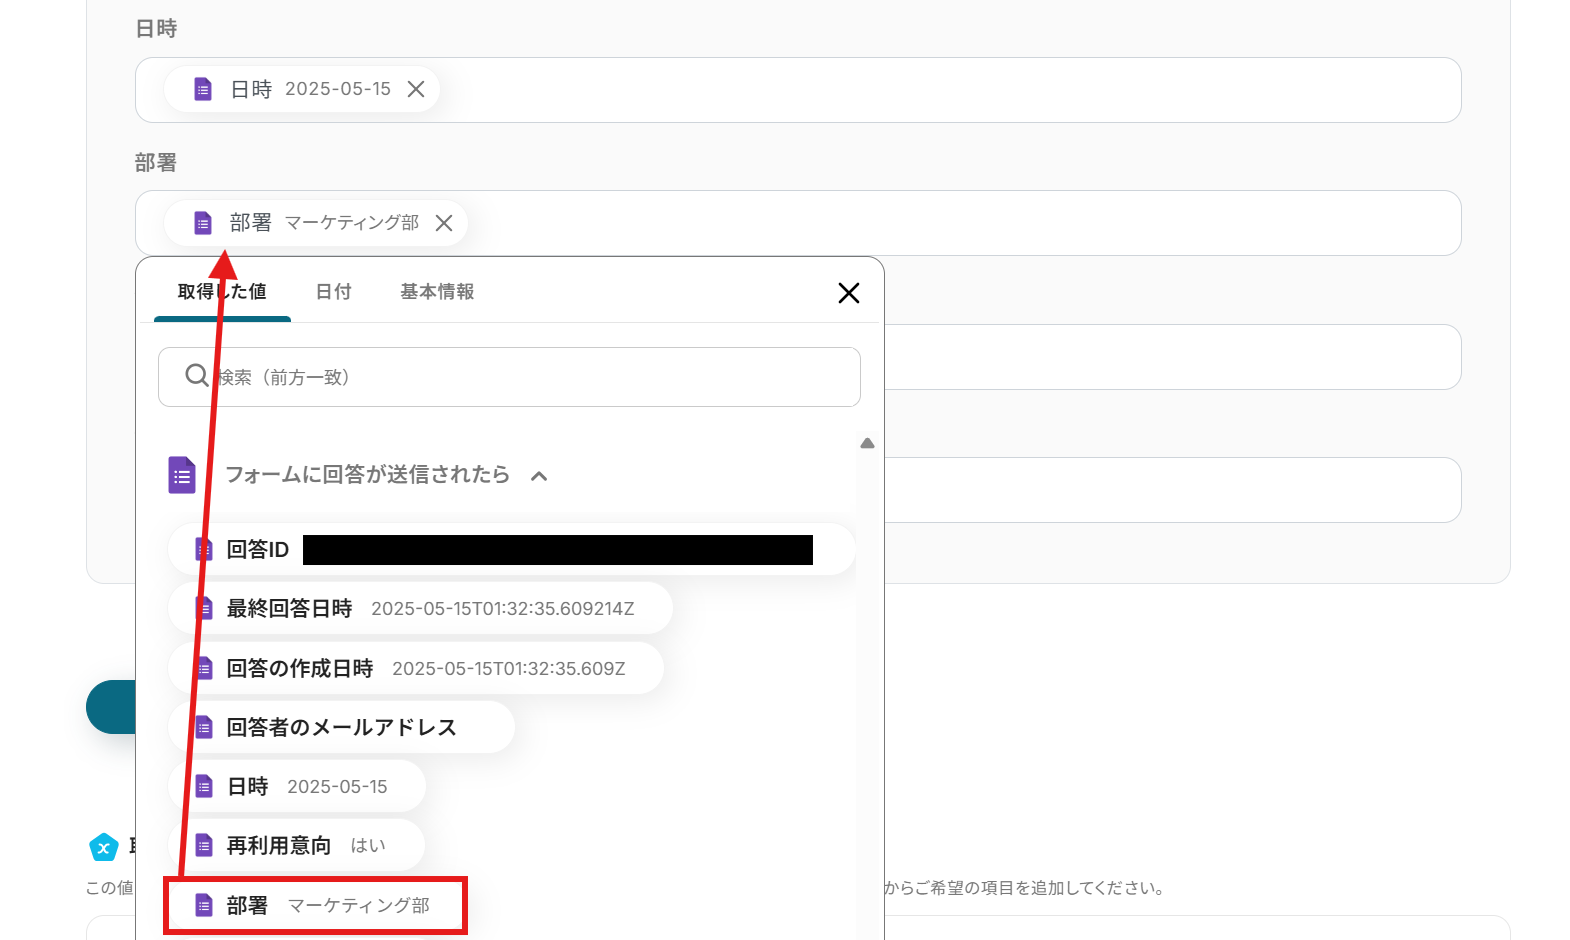
Task: Click the blue pentagon X icon
Action: [104, 847]
